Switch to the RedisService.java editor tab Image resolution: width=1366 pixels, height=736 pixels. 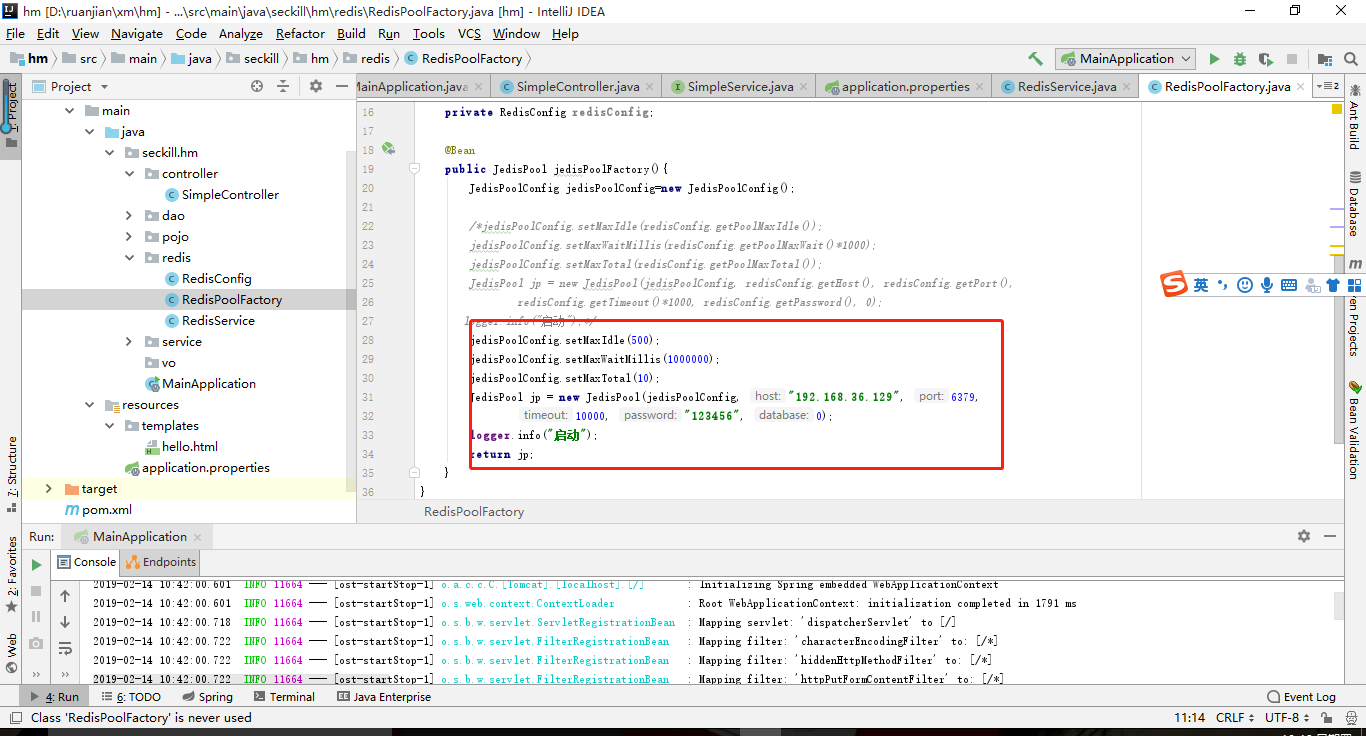tap(1066, 87)
